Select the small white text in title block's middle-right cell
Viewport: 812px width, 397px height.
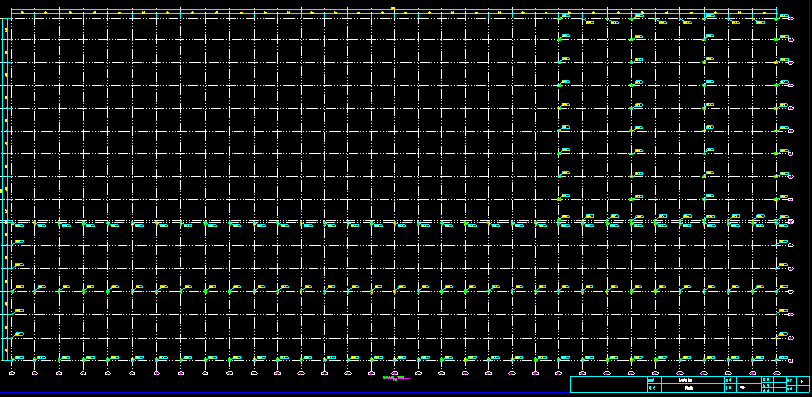[742, 387]
